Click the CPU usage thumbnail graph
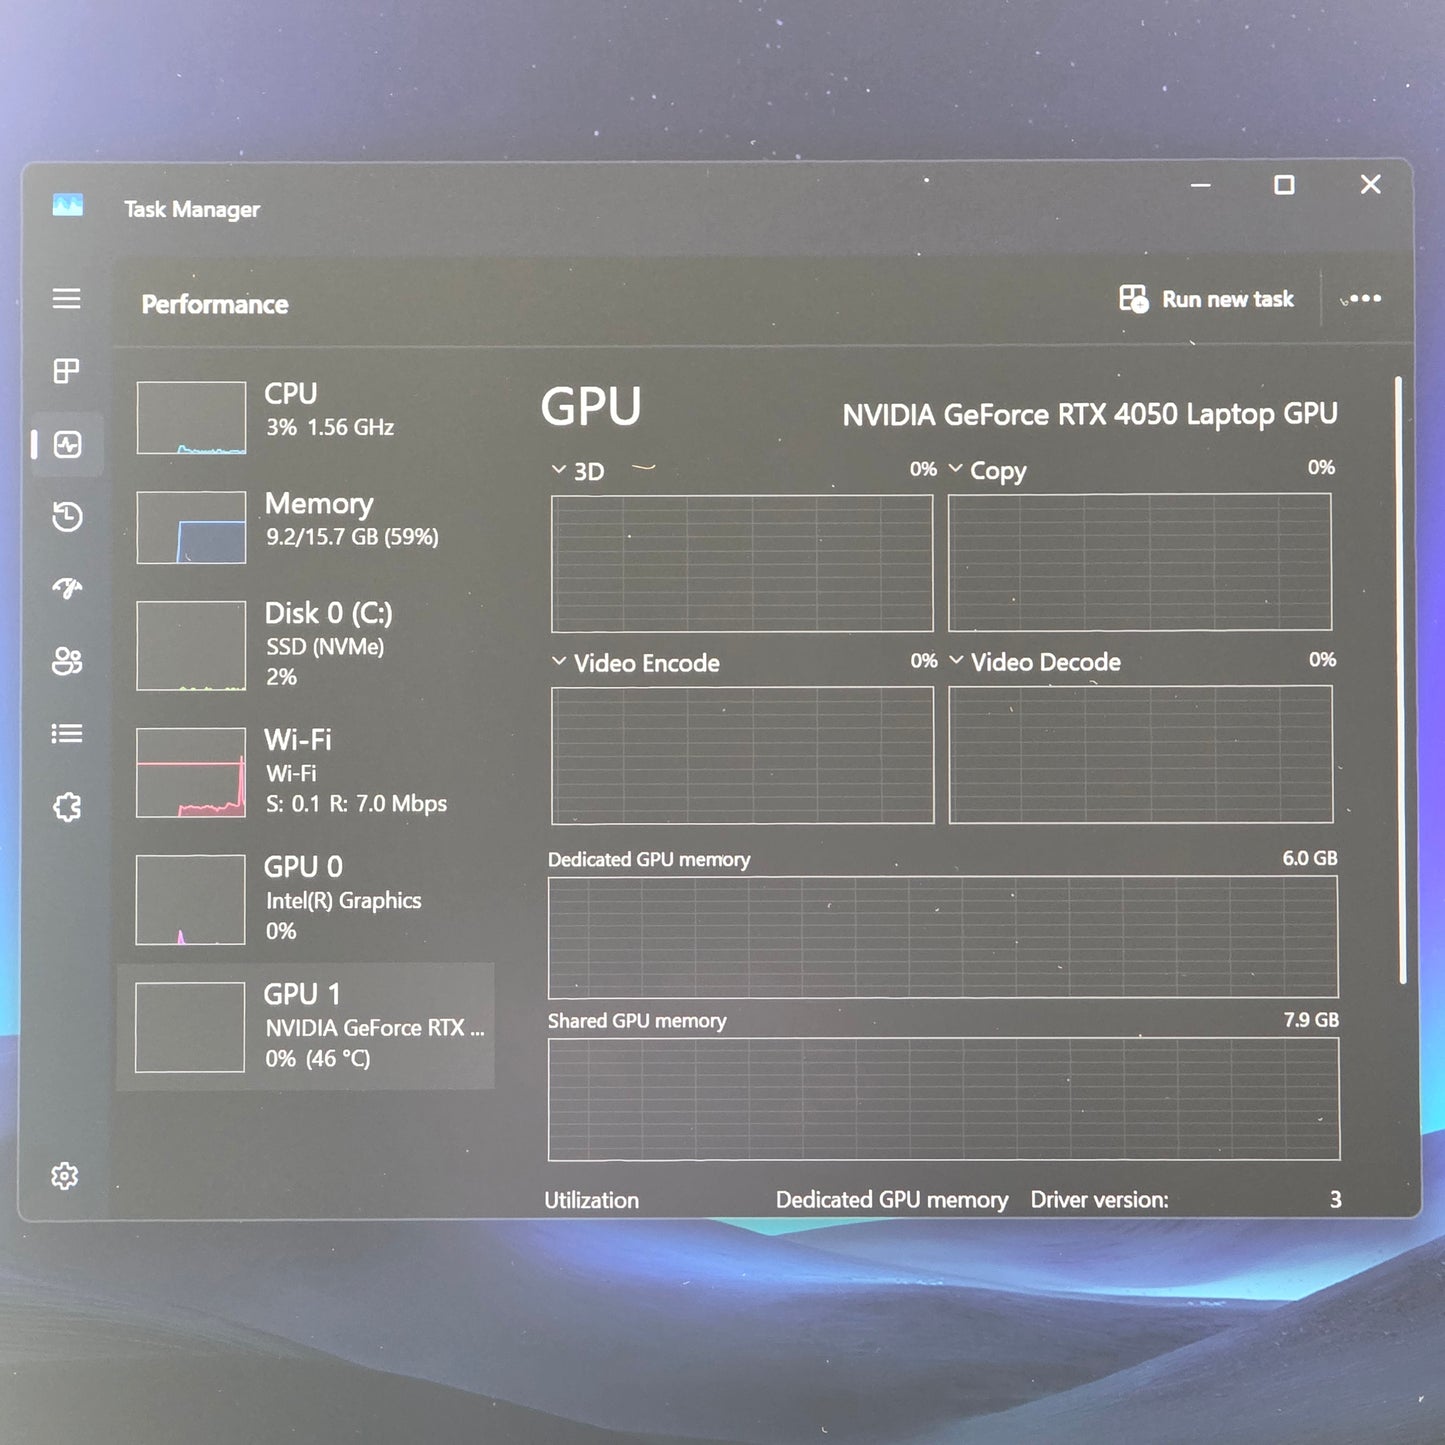Screen dimensions: 1445x1445 (191, 417)
